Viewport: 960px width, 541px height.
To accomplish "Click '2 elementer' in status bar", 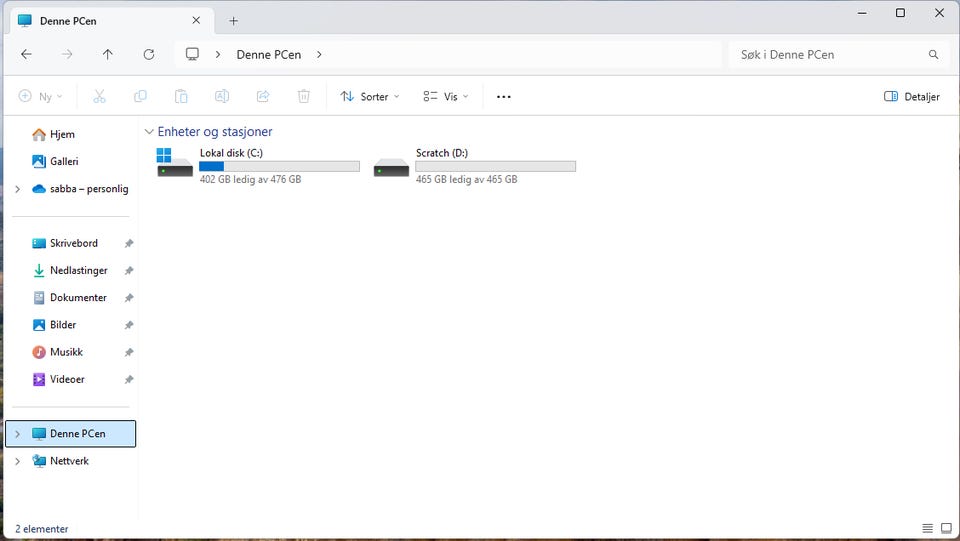I will click(42, 529).
